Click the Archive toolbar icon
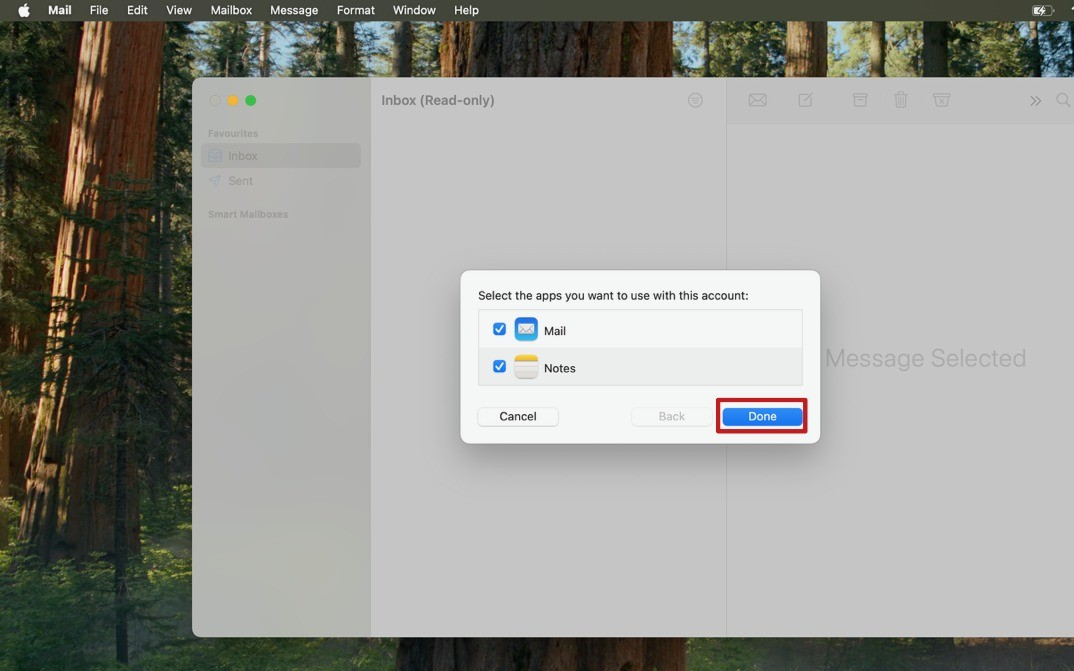Image resolution: width=1074 pixels, height=671 pixels. [x=860, y=100]
